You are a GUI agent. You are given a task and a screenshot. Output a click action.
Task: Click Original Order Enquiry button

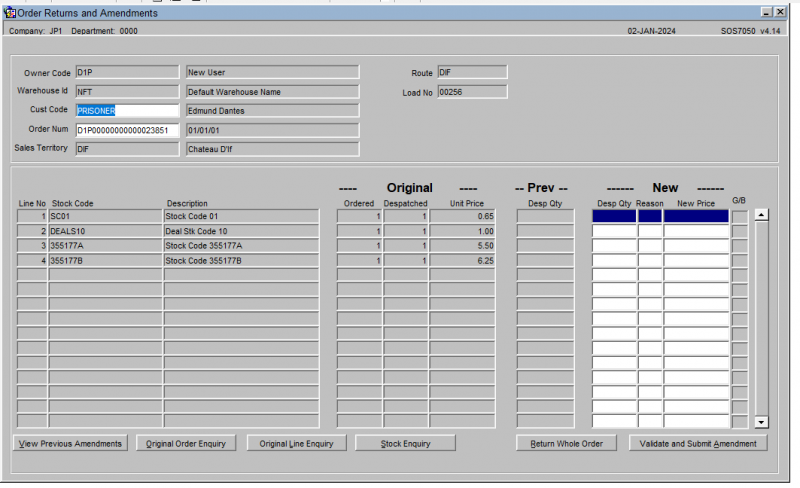pyautogui.click(x=186, y=444)
